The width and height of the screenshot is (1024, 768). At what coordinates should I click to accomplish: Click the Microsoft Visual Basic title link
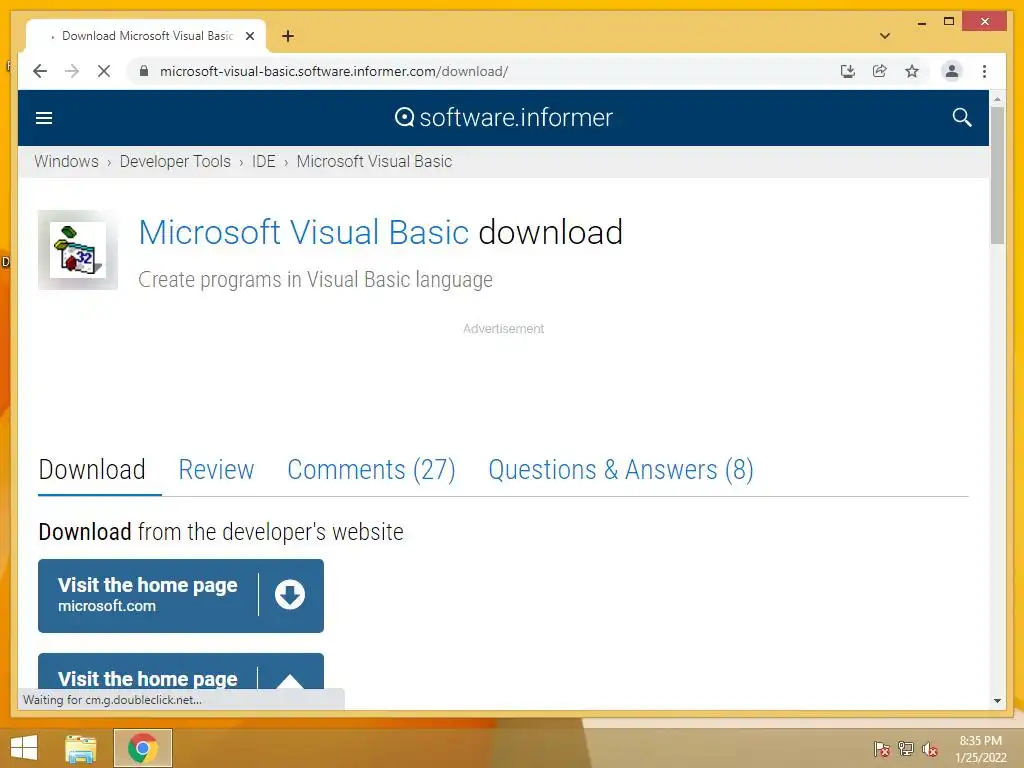click(x=304, y=232)
